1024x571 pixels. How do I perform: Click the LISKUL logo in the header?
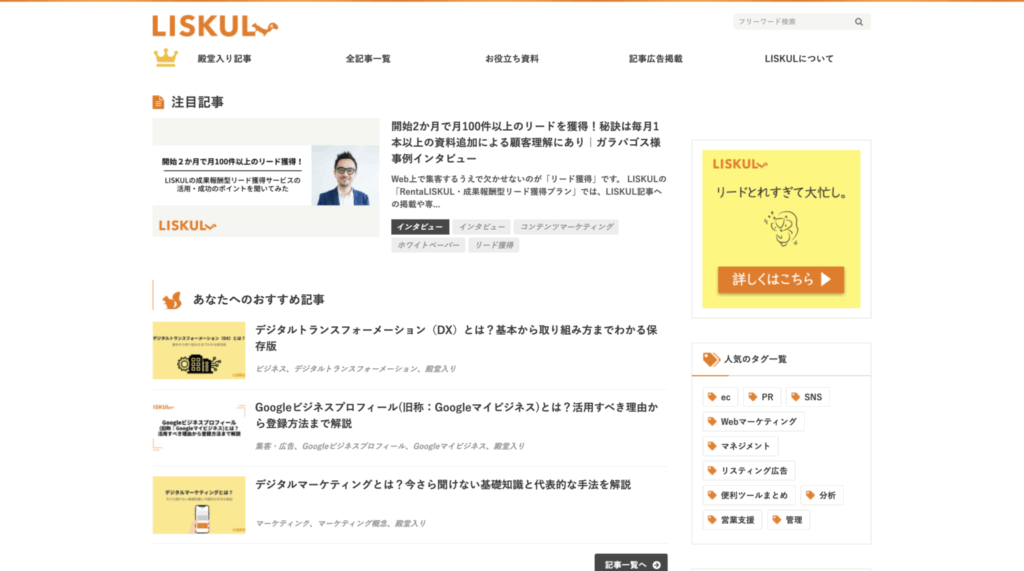pyautogui.click(x=215, y=26)
